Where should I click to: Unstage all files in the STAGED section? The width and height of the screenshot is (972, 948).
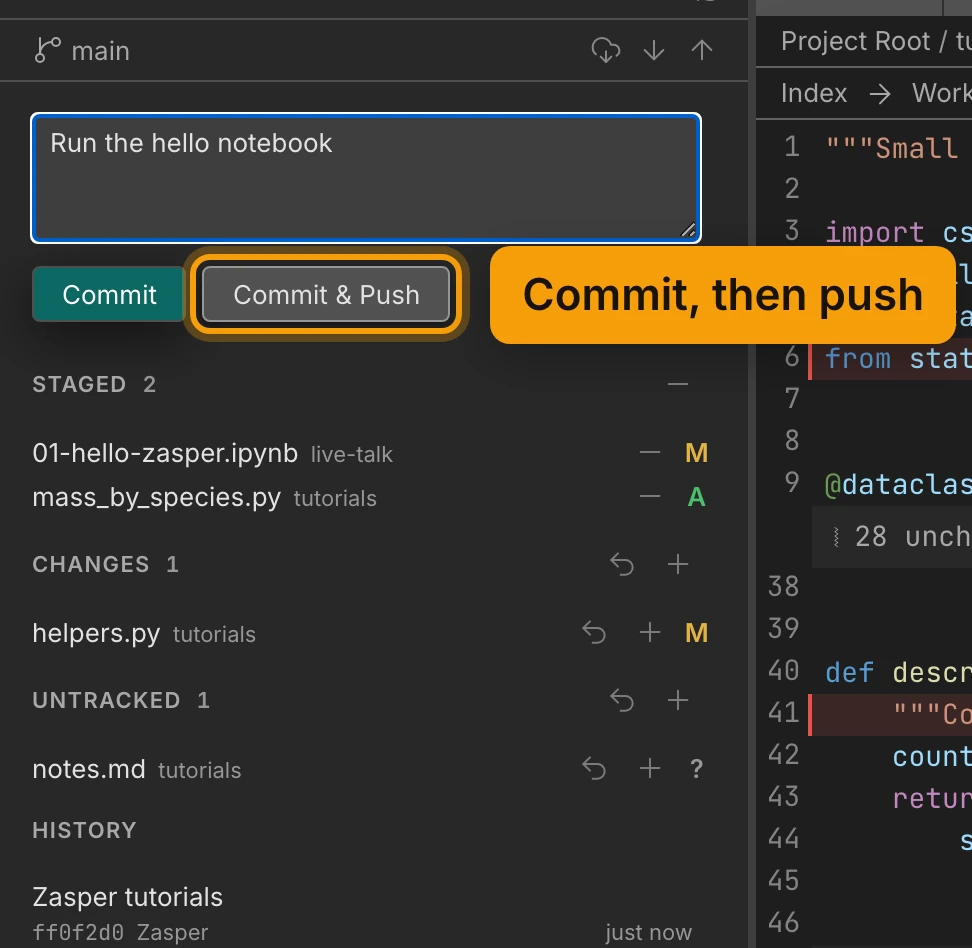[678, 384]
